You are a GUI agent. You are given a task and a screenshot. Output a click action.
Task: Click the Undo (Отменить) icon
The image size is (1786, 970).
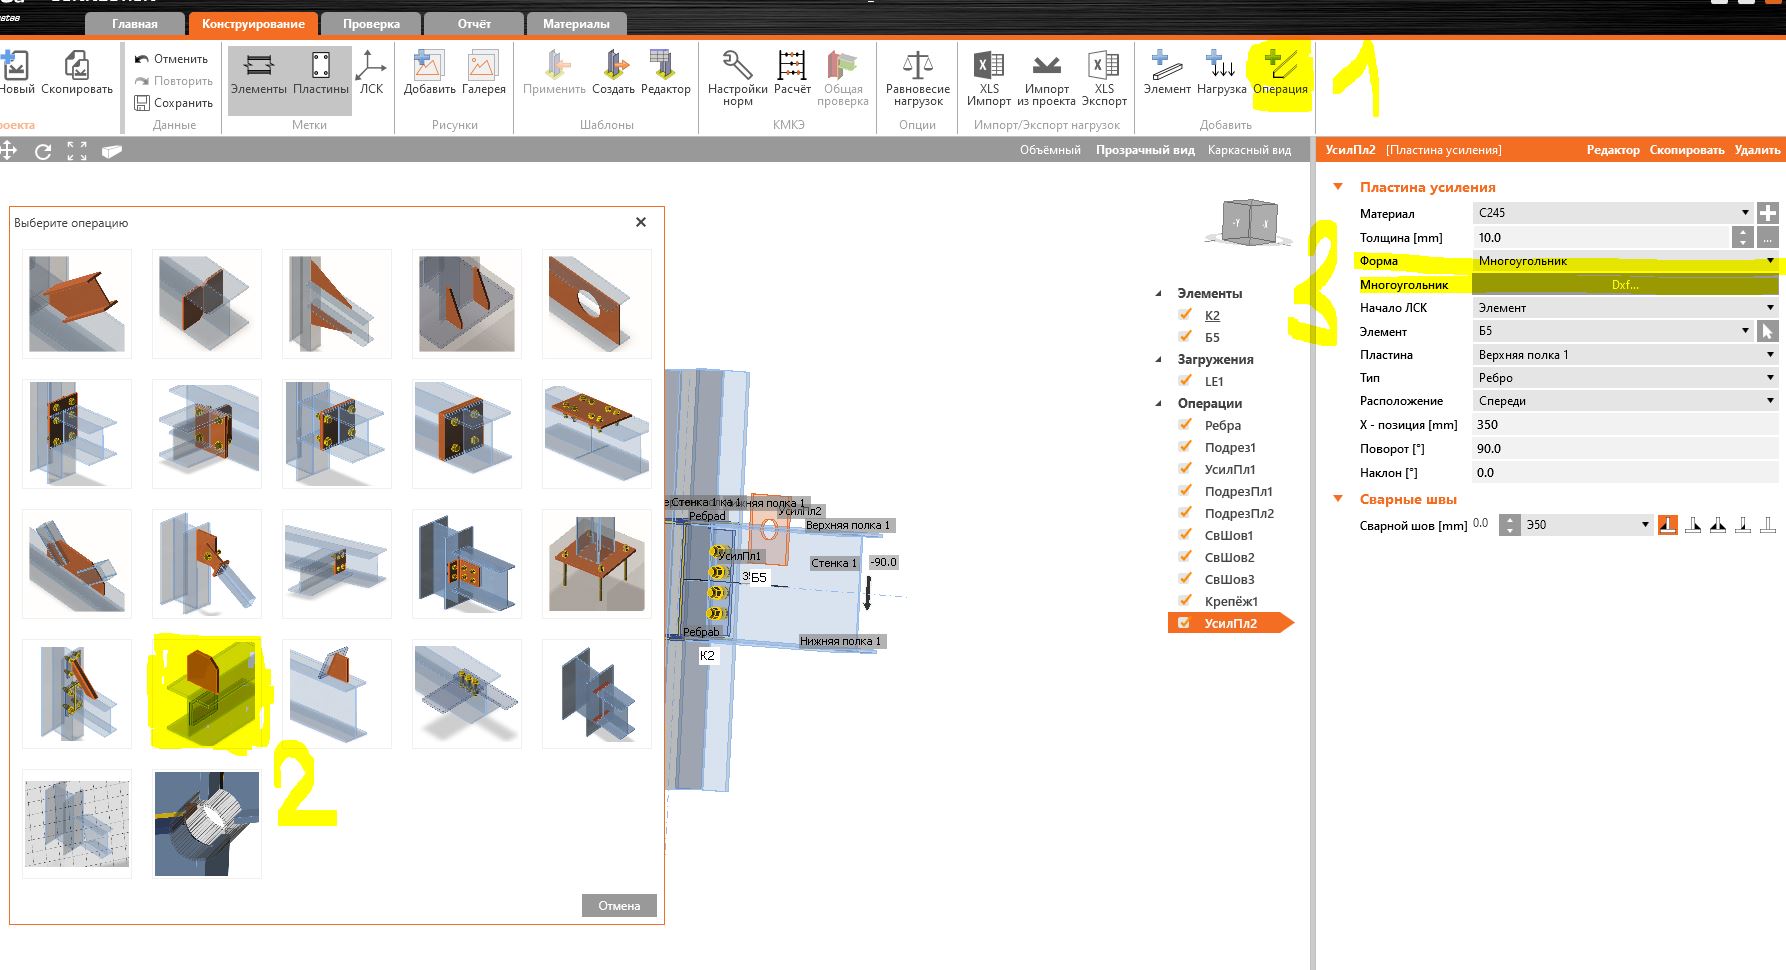tap(142, 59)
